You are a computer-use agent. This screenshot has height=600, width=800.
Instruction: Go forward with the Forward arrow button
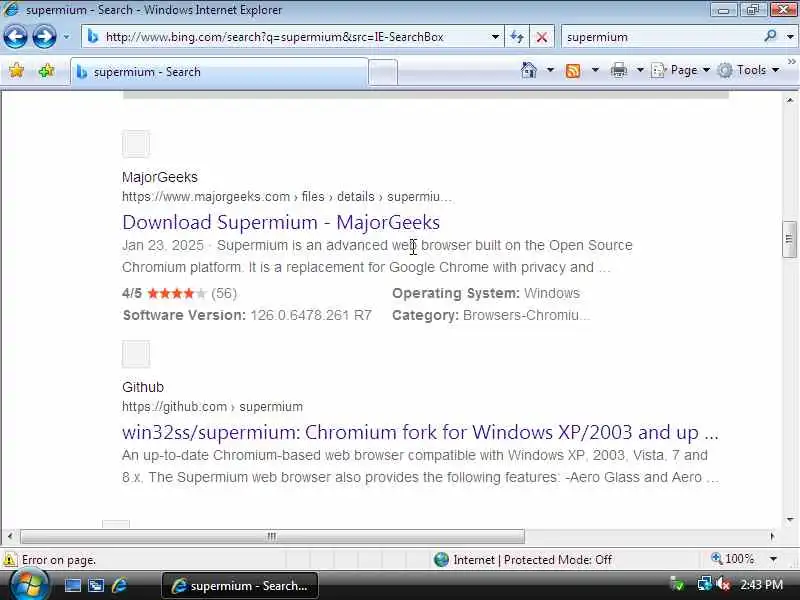(45, 37)
